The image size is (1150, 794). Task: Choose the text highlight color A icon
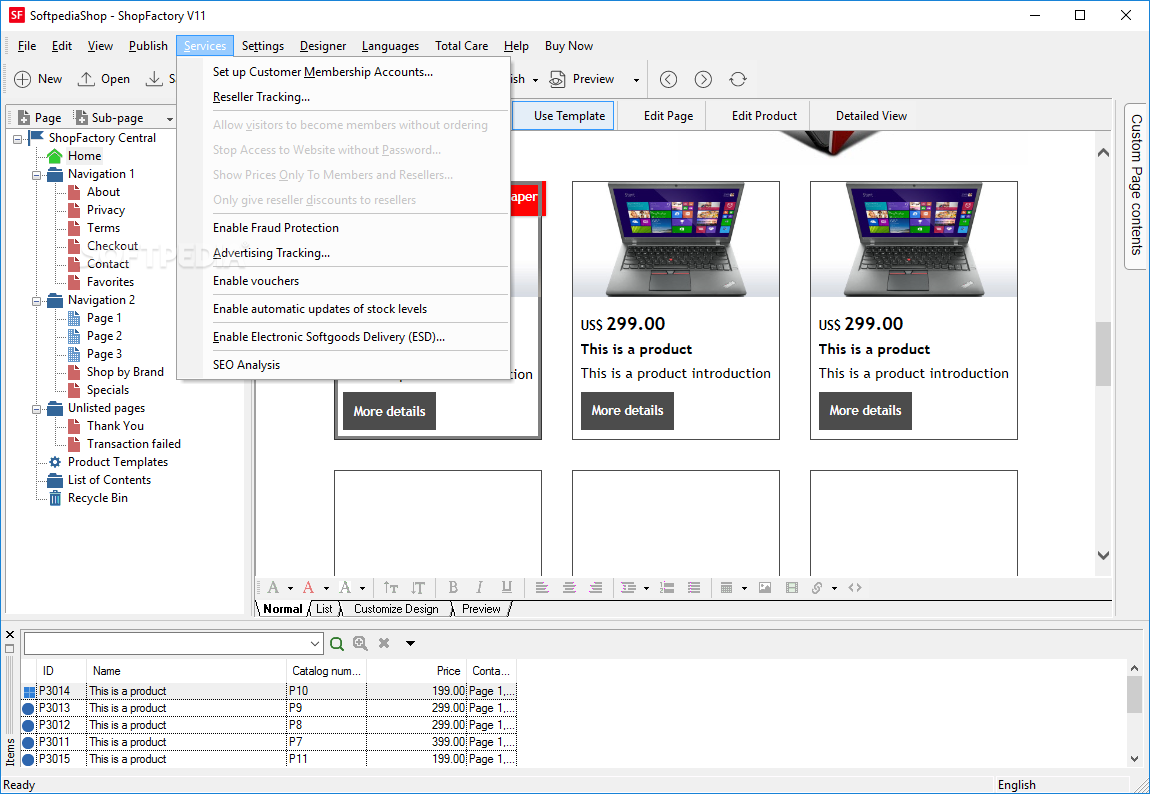[x=345, y=587]
